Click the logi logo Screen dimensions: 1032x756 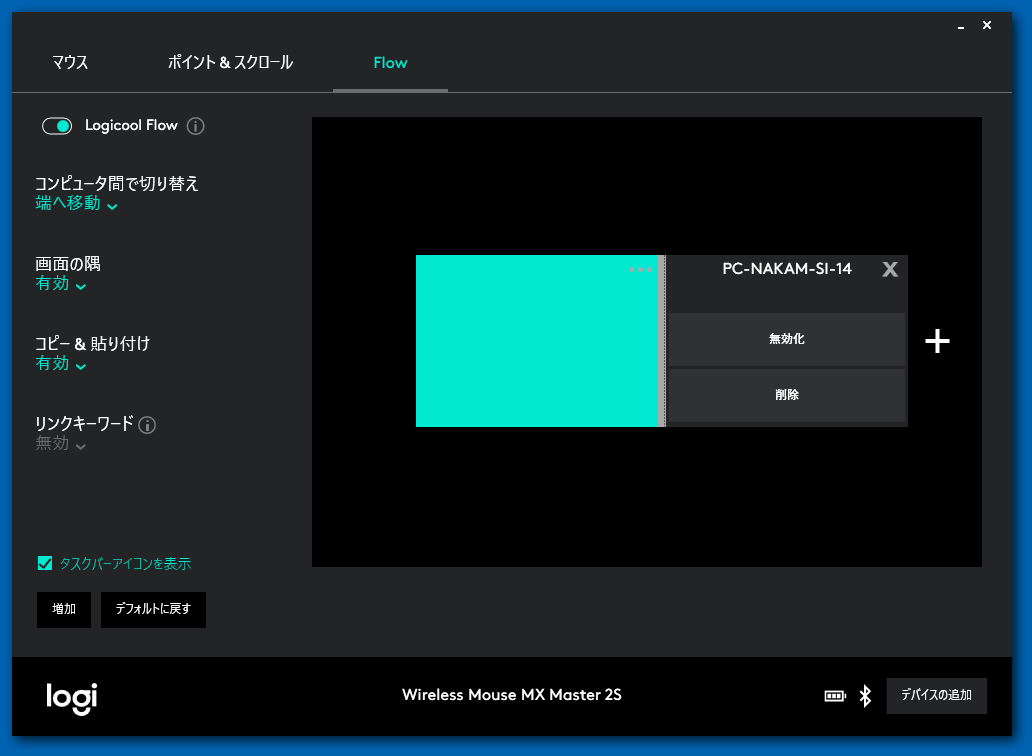point(70,695)
